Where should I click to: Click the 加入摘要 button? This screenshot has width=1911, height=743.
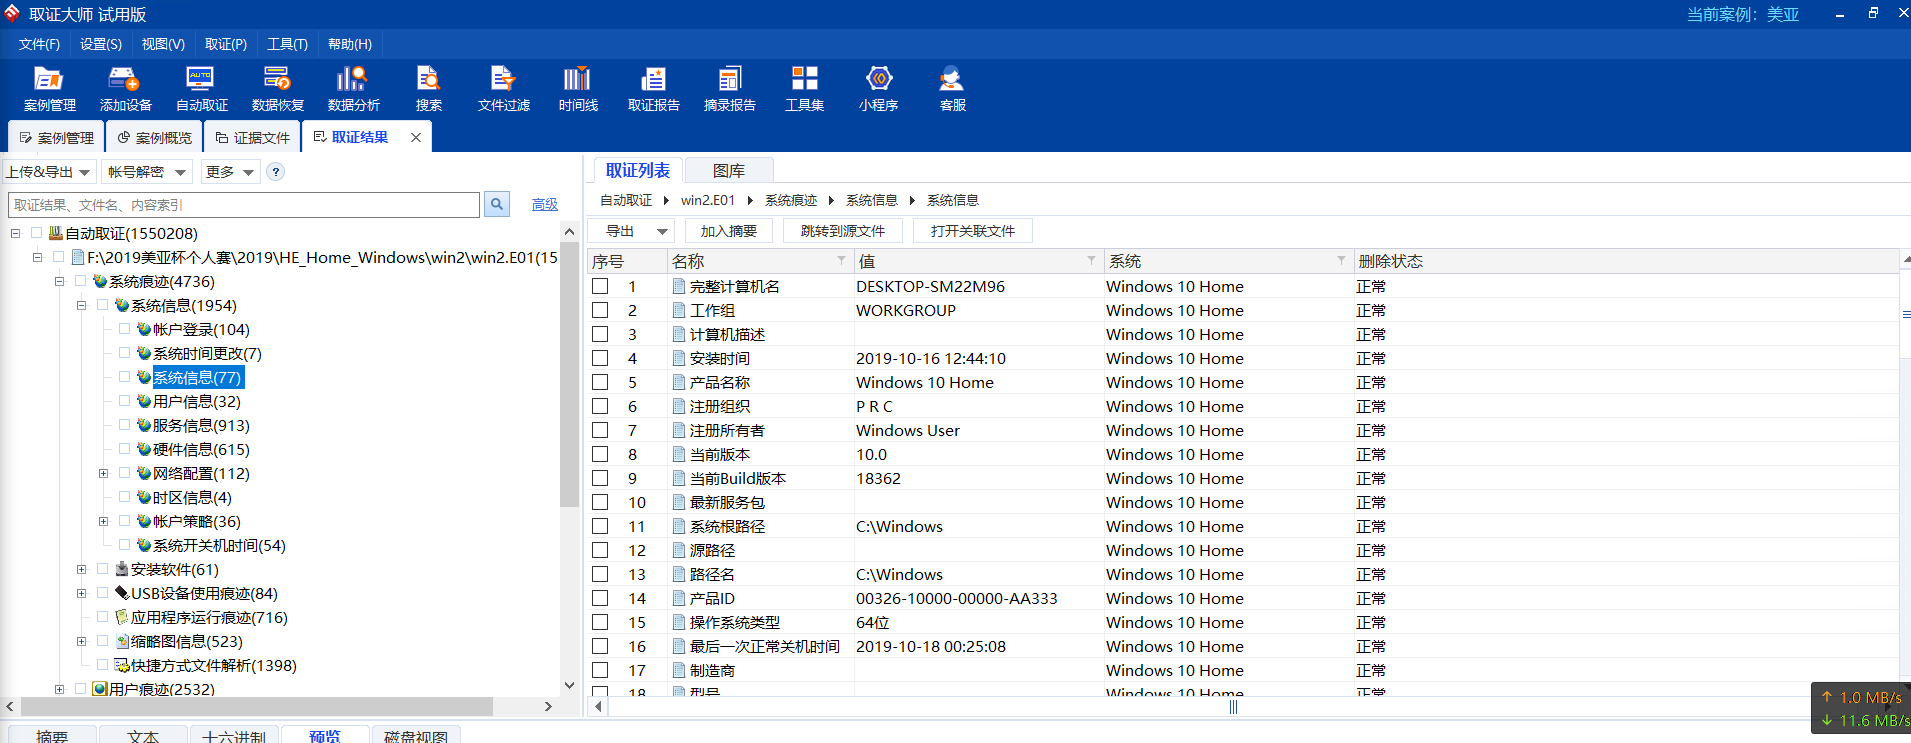(729, 231)
